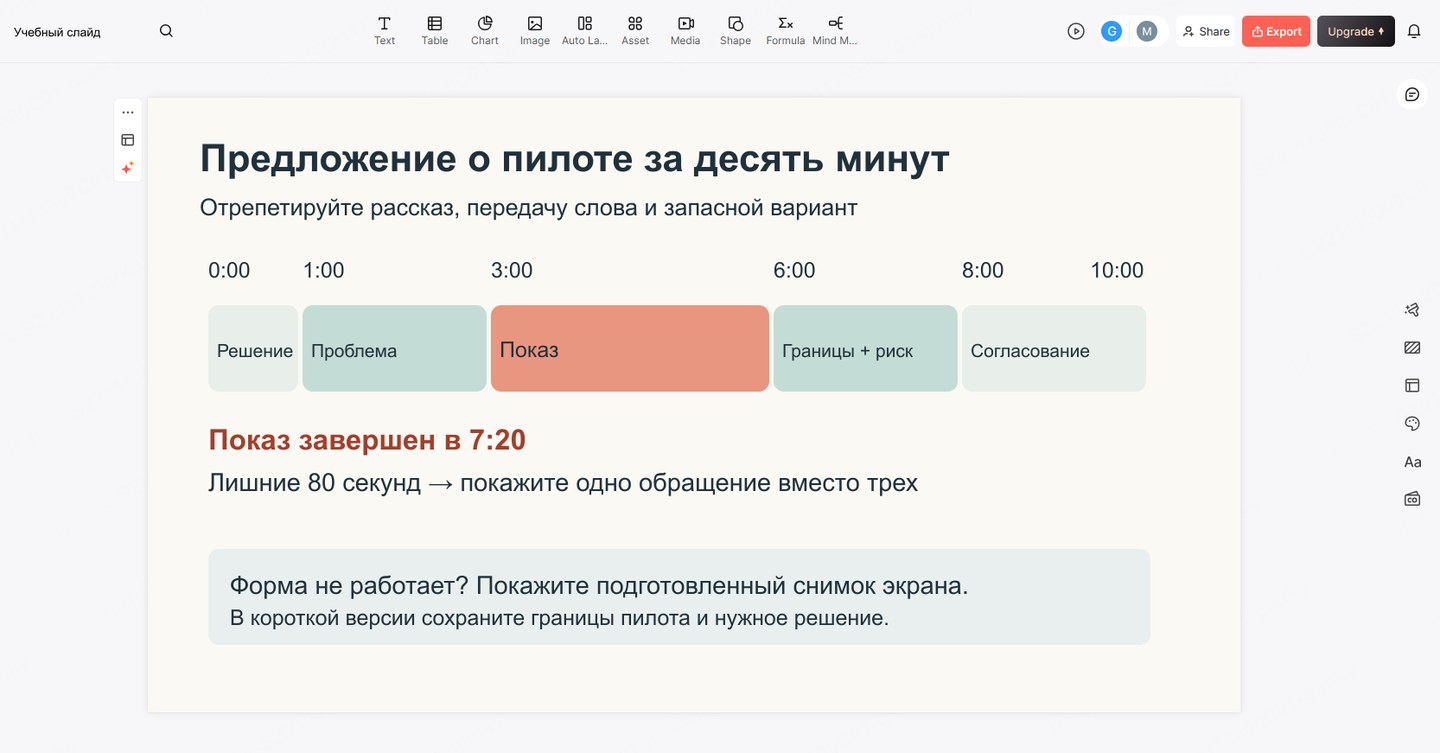
Task: Open the three-dot menu beside the slide
Action: click(128, 112)
